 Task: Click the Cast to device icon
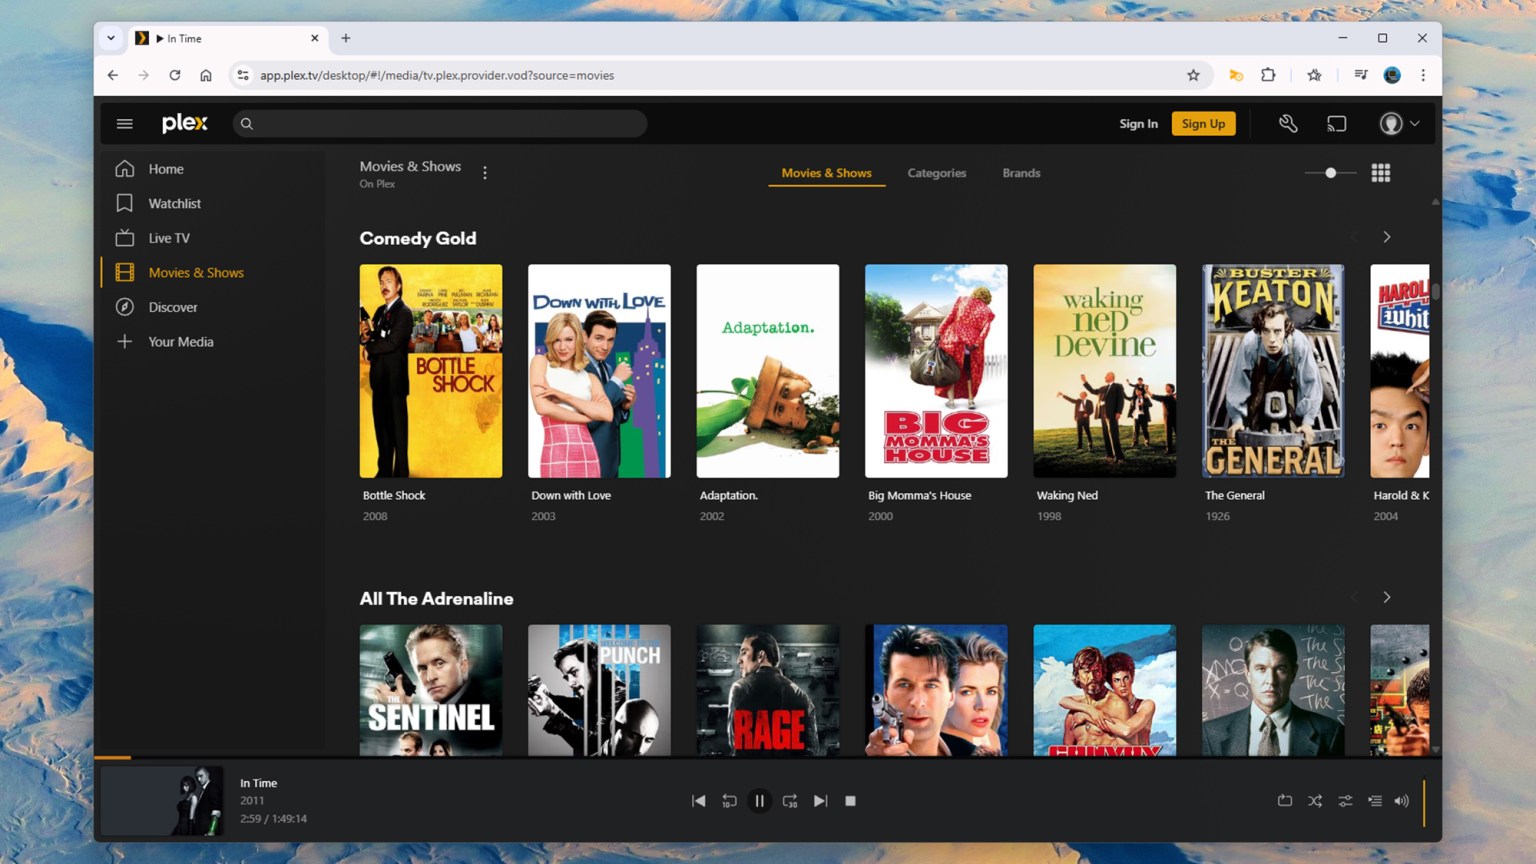coord(1337,123)
